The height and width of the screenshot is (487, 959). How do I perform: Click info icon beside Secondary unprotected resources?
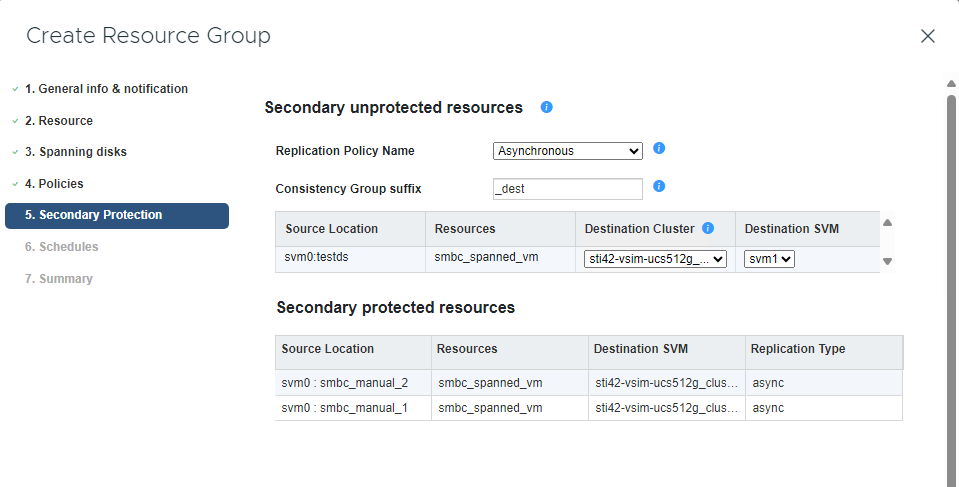(x=546, y=107)
